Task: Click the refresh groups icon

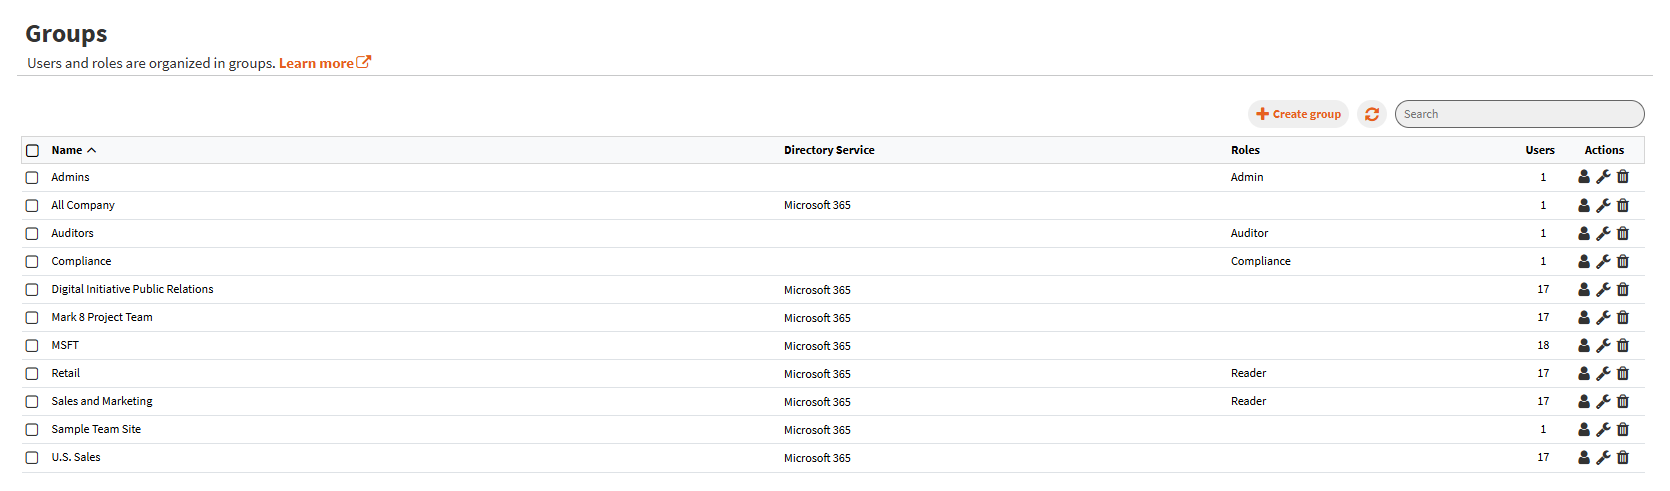Action: (1371, 114)
